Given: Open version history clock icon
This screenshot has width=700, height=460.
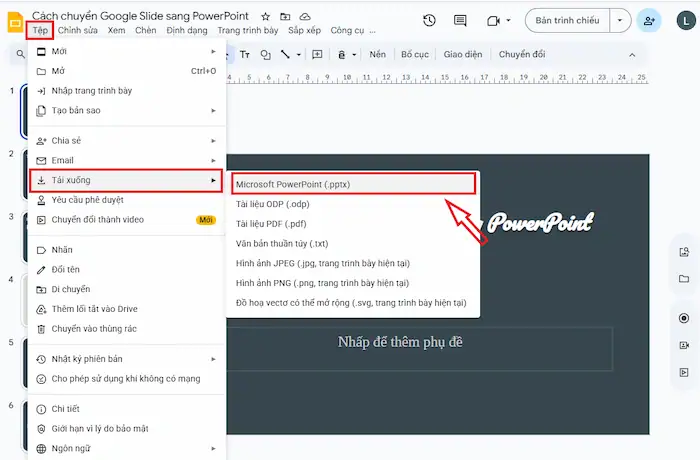Looking at the screenshot, I should click(x=429, y=20).
